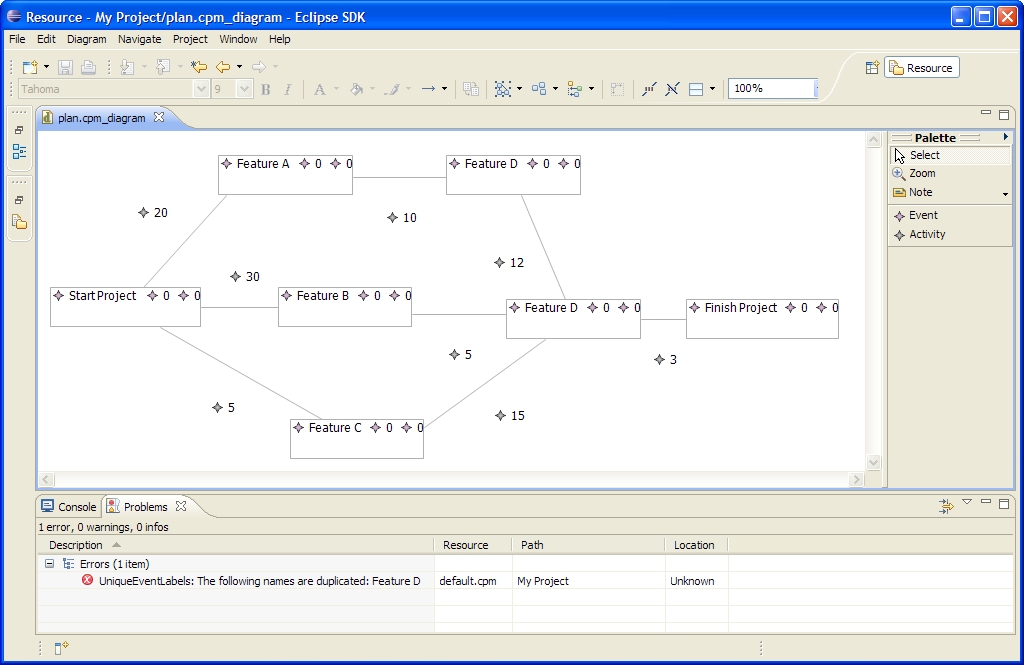Click the Copy Appearance Properties icon
The width and height of the screenshot is (1024, 665).
470,89
